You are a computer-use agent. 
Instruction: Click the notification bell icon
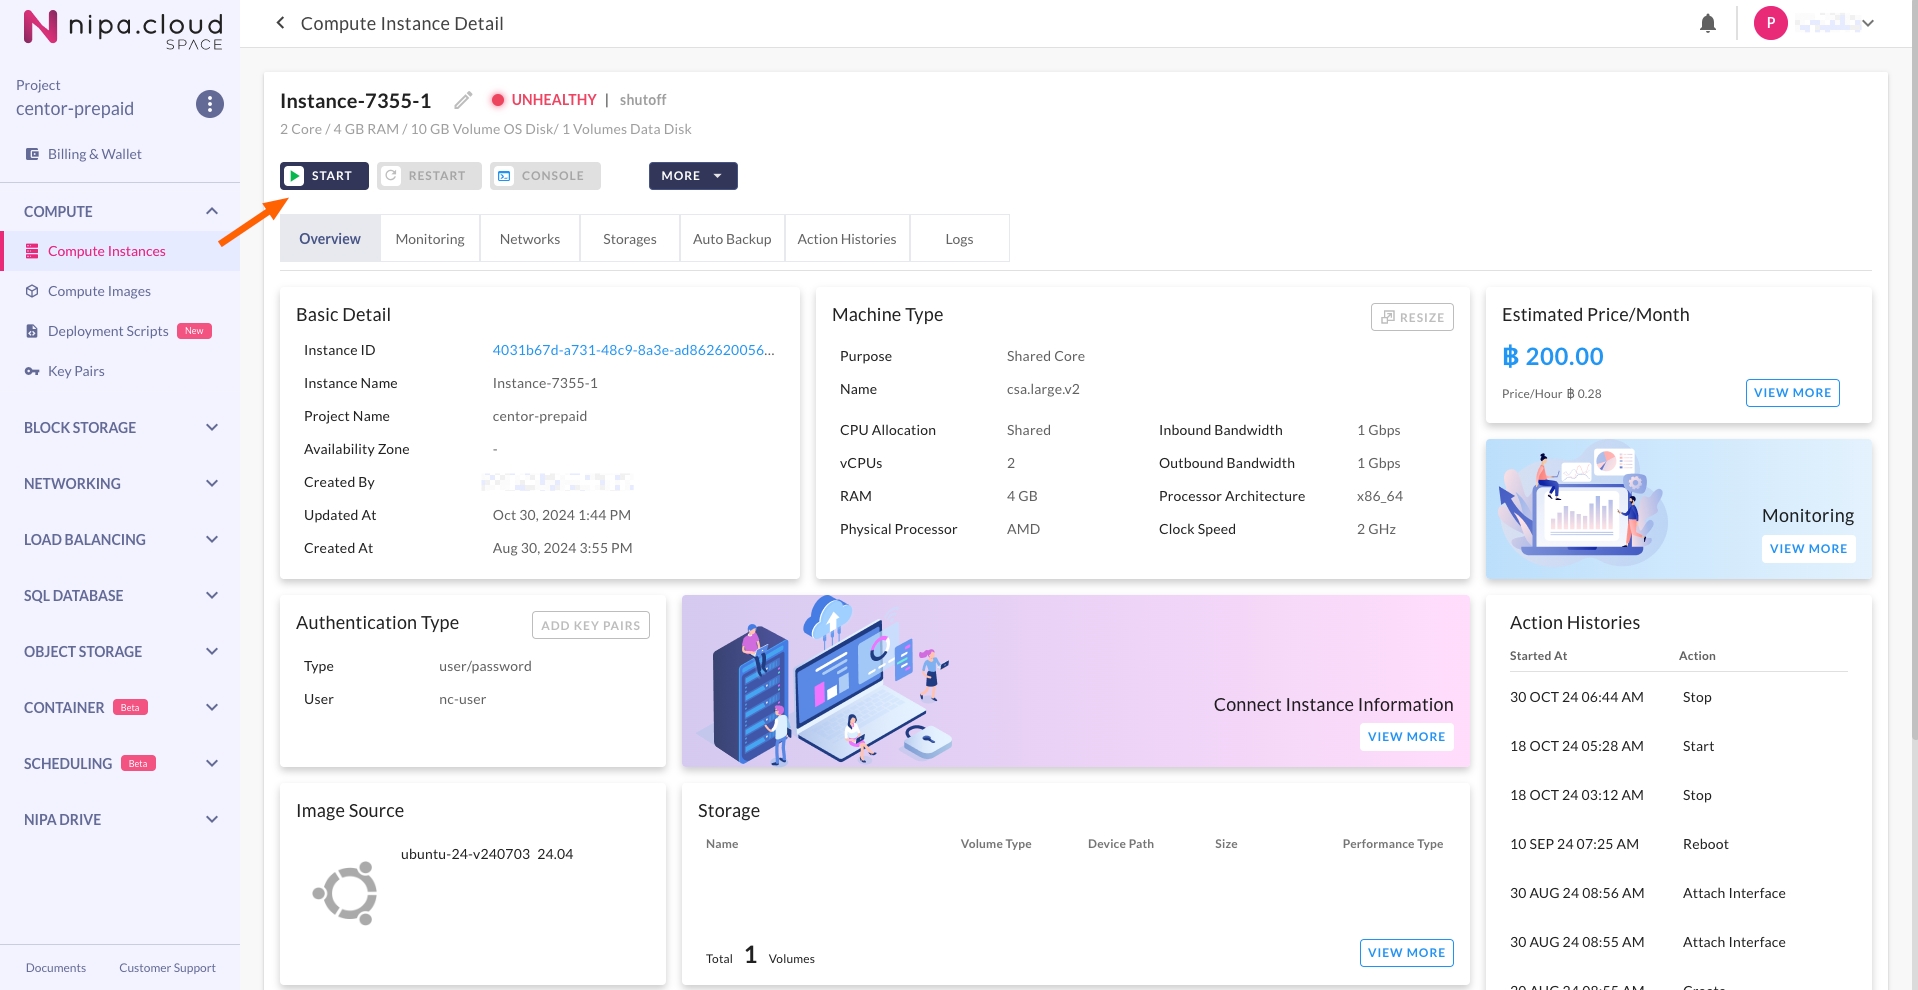point(1708,23)
